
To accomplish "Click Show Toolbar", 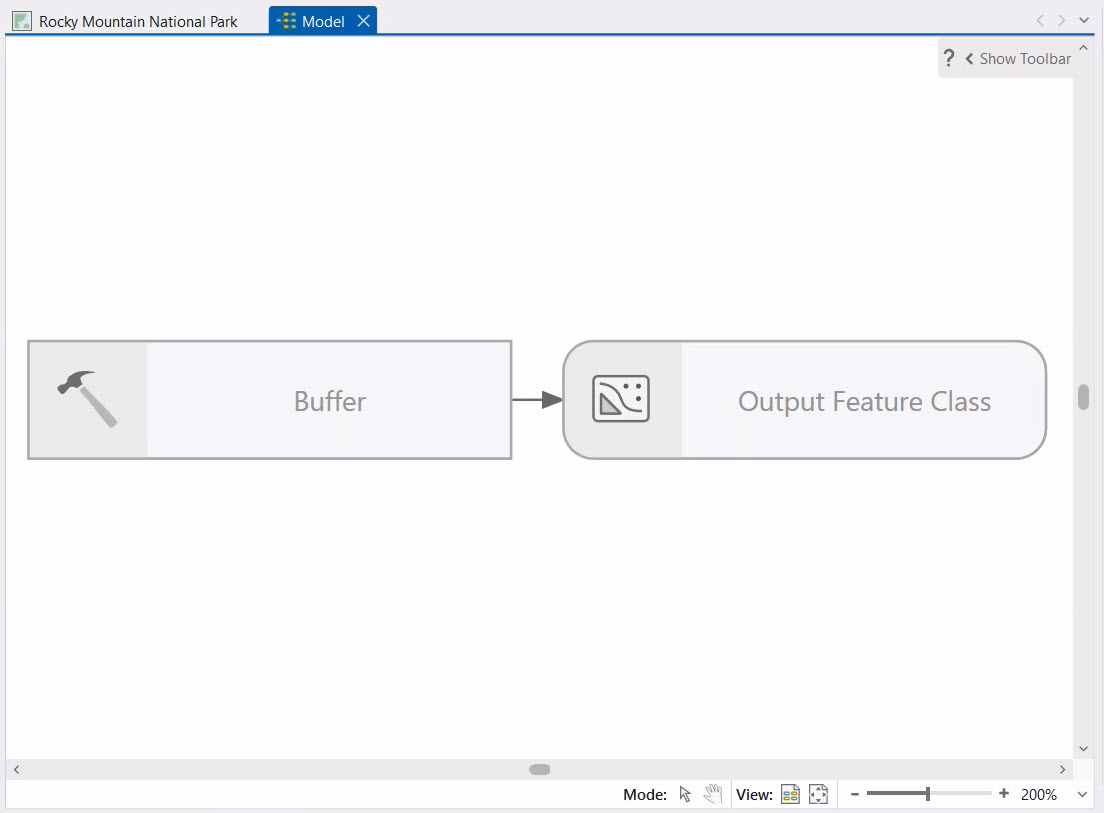I will coord(1025,58).
